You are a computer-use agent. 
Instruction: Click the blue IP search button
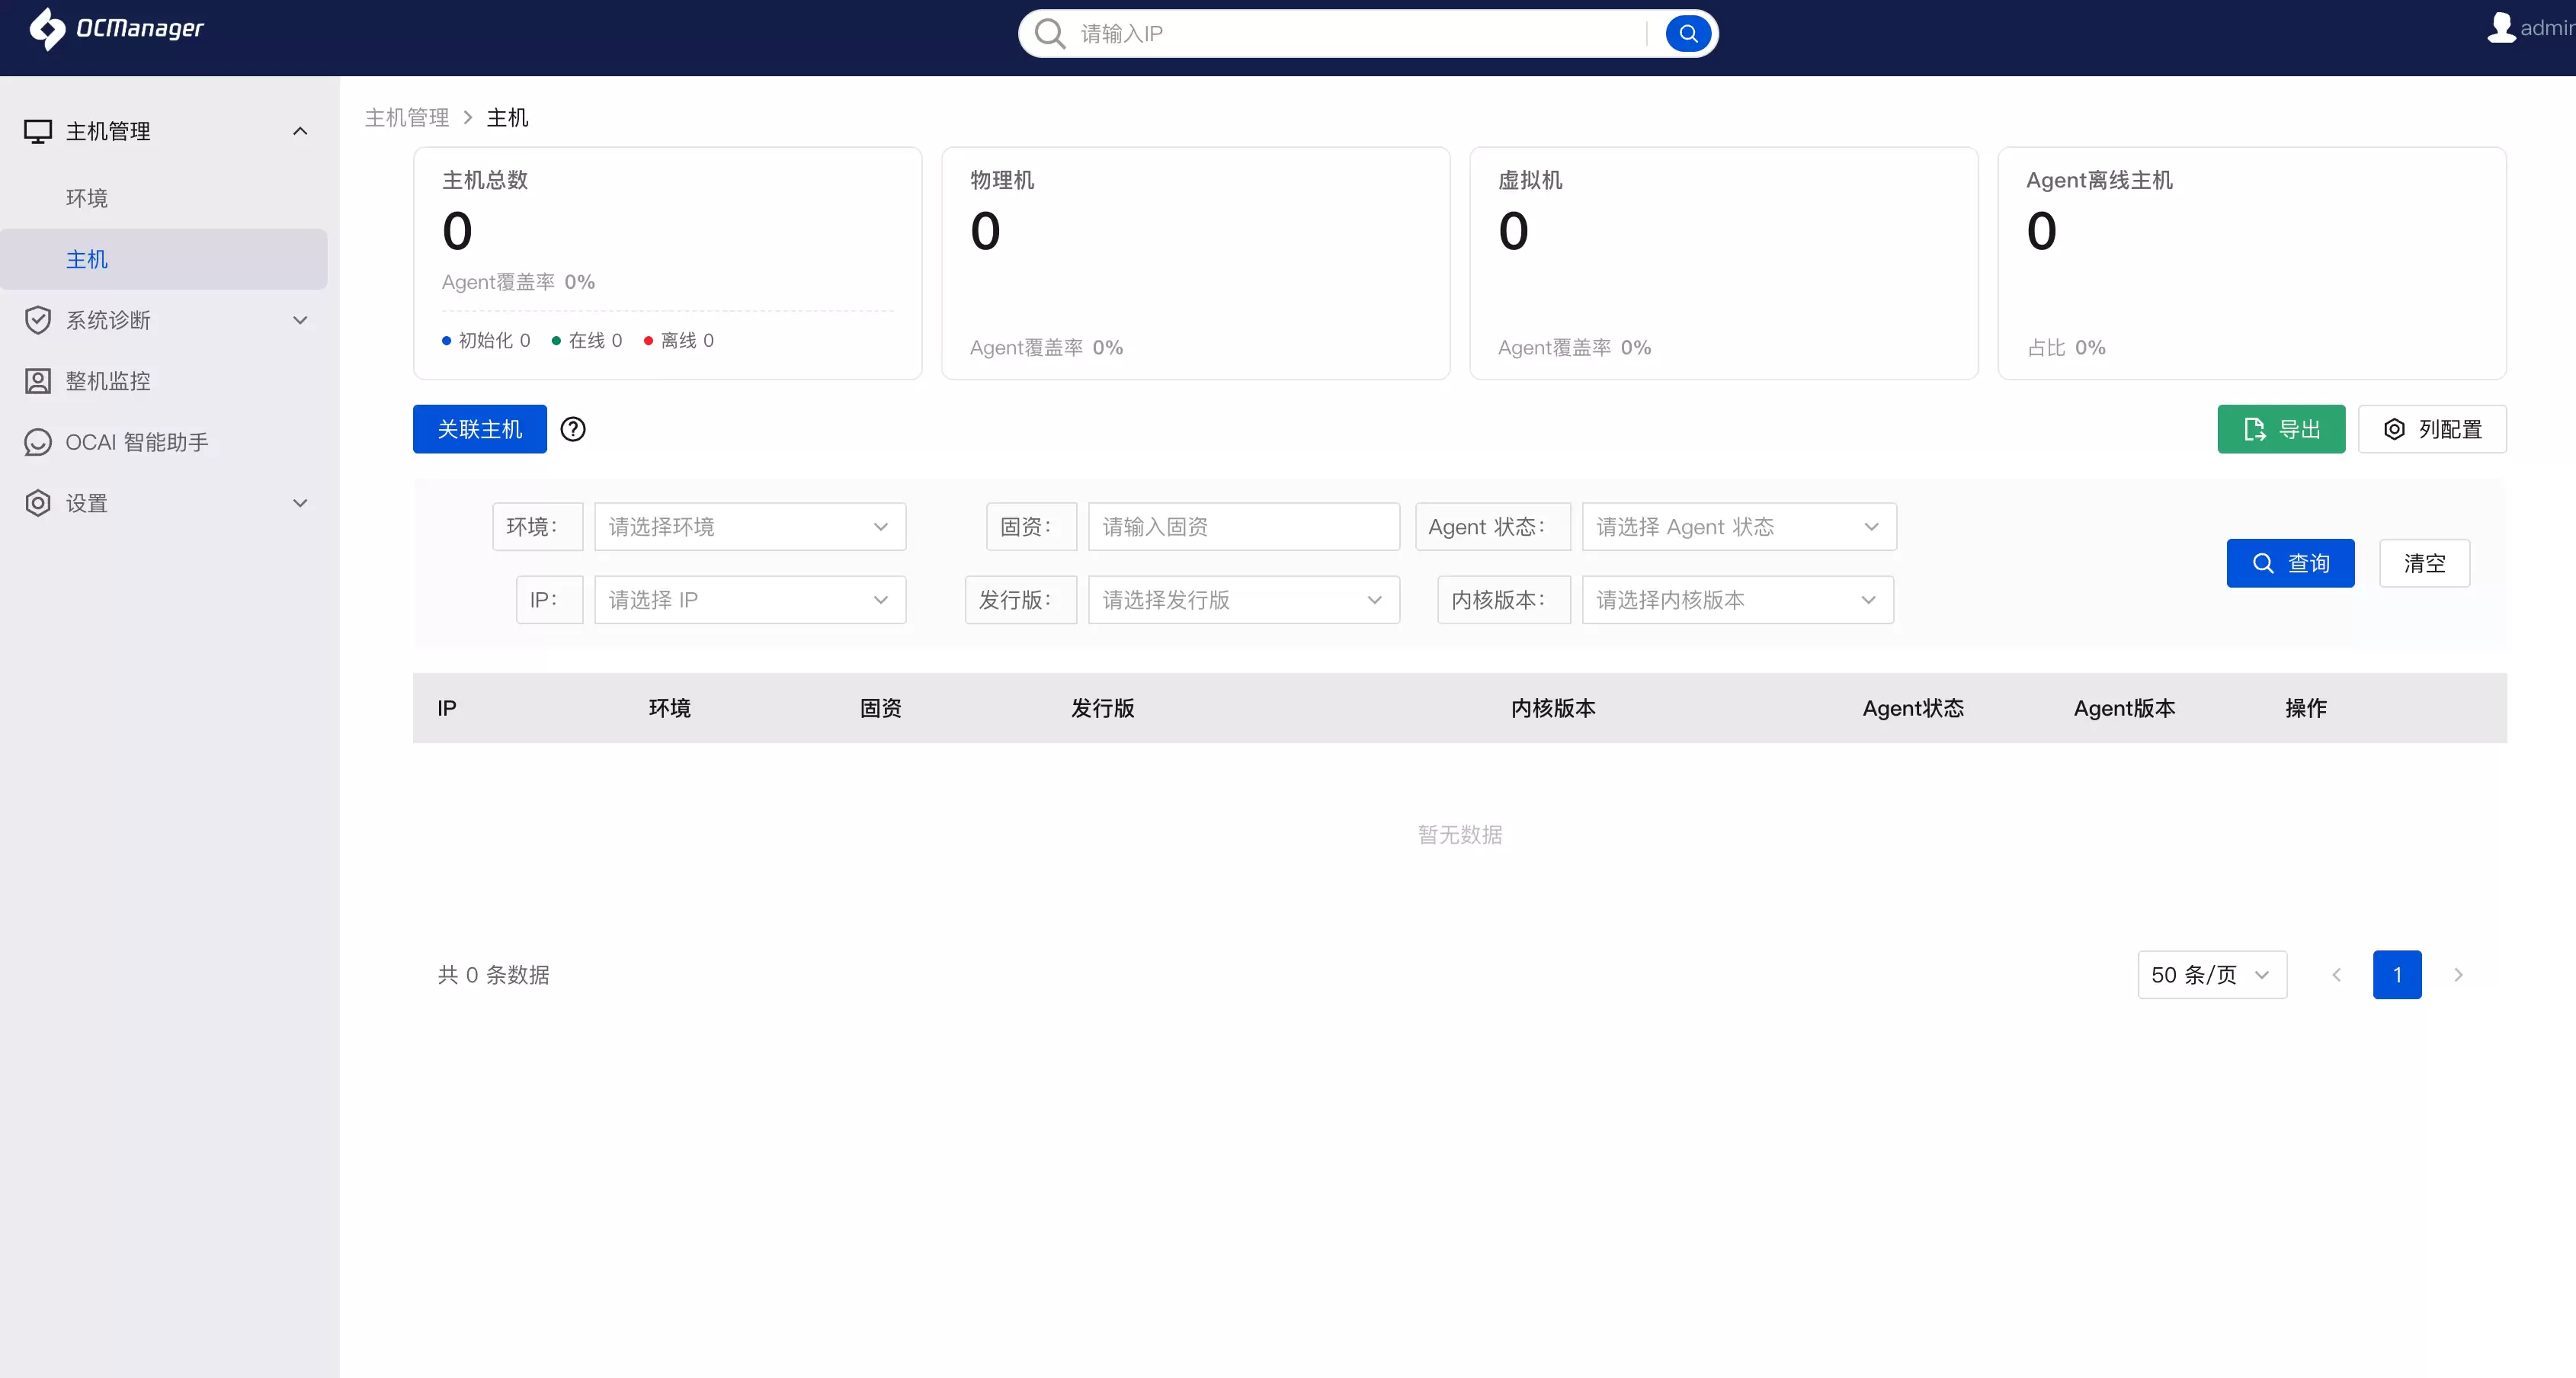pyautogui.click(x=1688, y=34)
